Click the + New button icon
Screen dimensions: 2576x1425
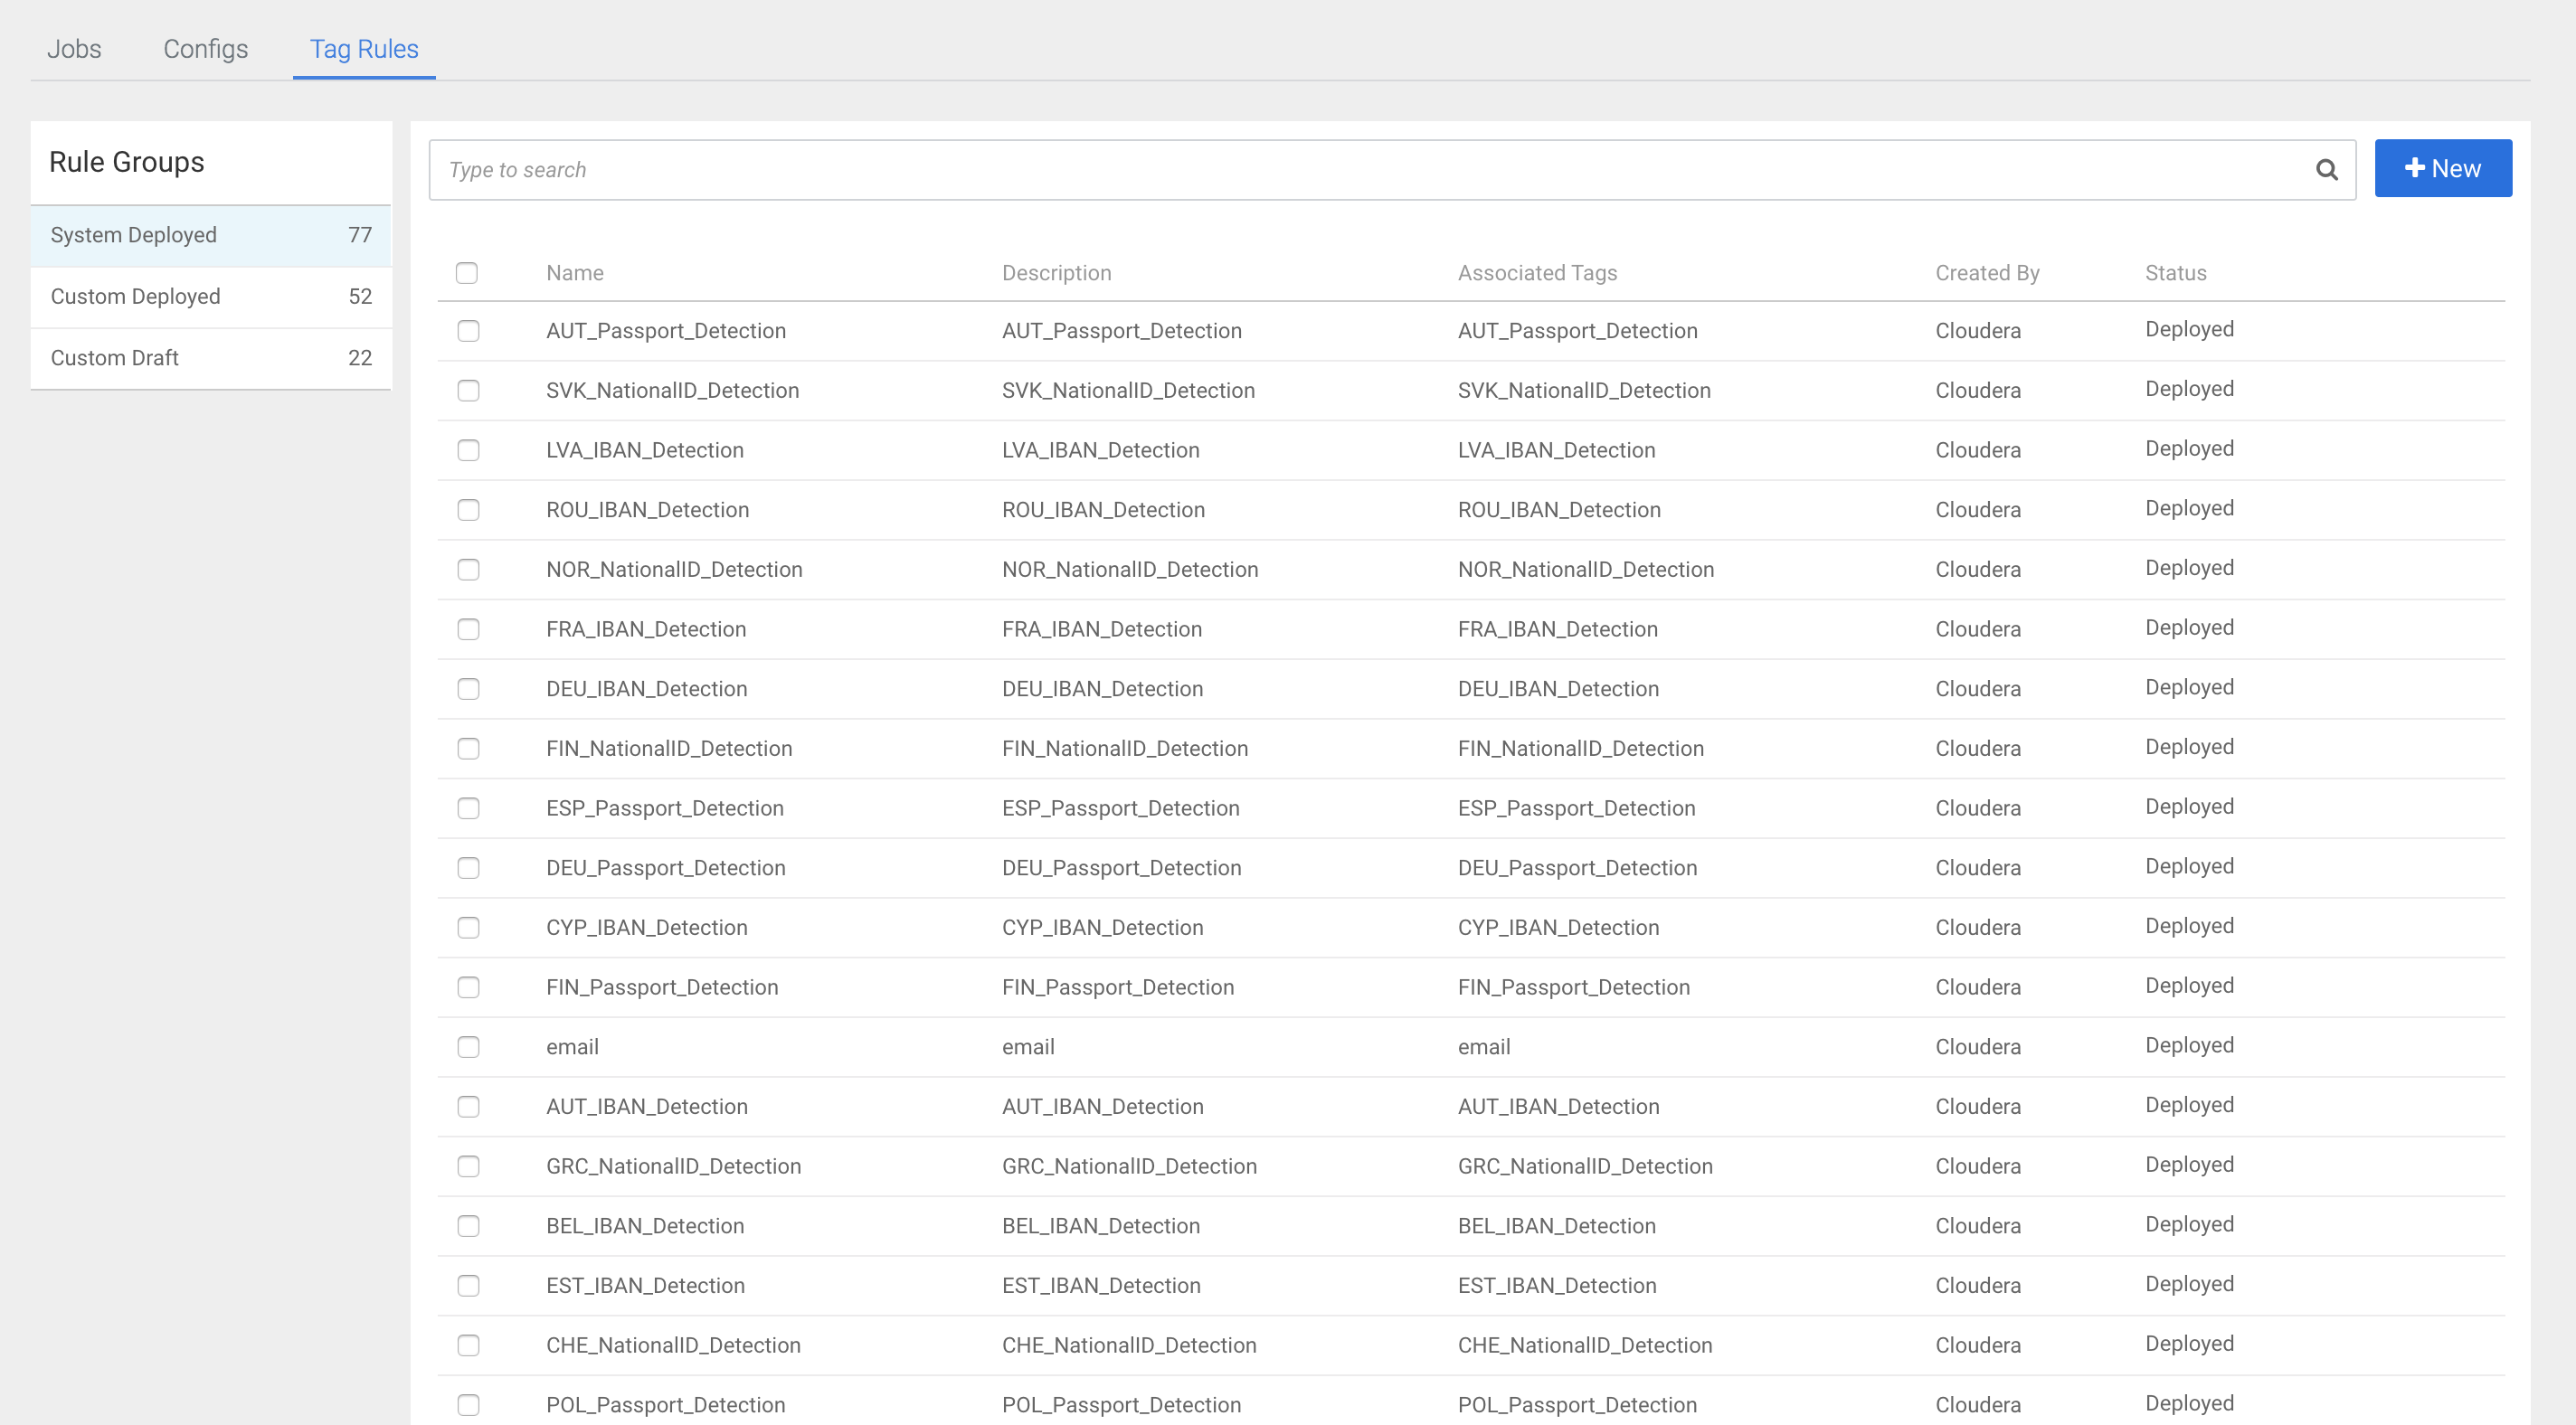2443,166
